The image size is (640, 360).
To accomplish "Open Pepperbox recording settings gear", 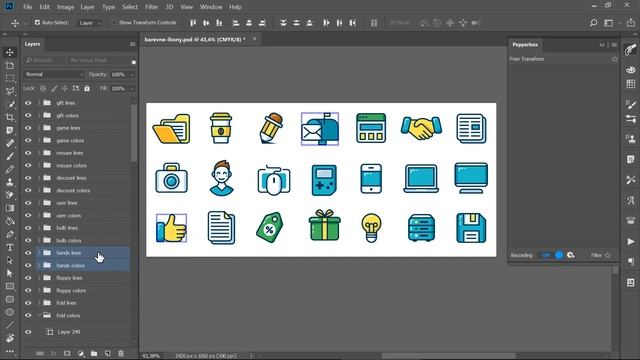I will (571, 255).
